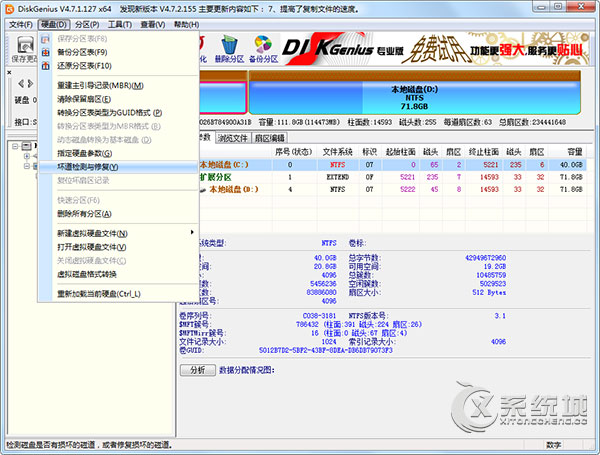Viewport: 600px width, 455px height.
Task: Click the 保存更改 save changes toolbar icon
Action: (x=24, y=49)
